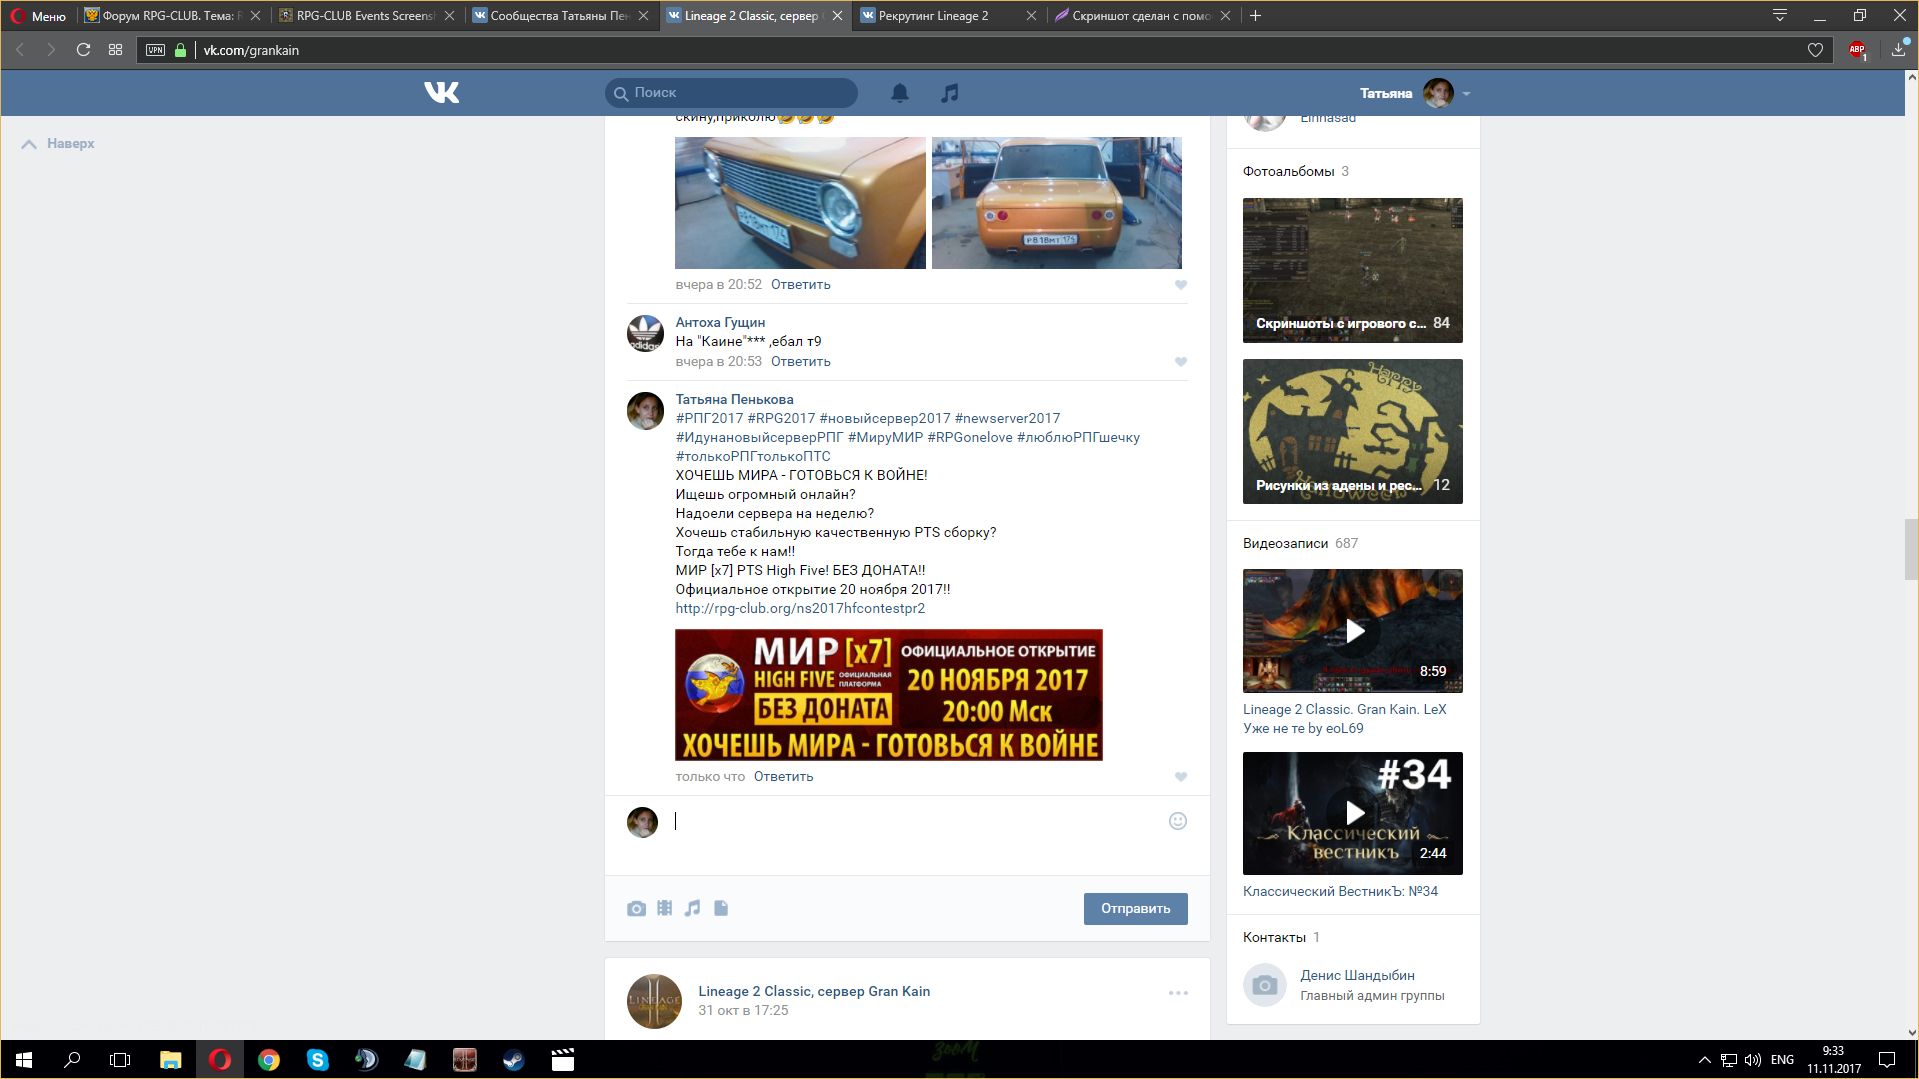Like Татьяна Пенькова's comment
The width and height of the screenshot is (1919, 1079).
[x=1181, y=777]
